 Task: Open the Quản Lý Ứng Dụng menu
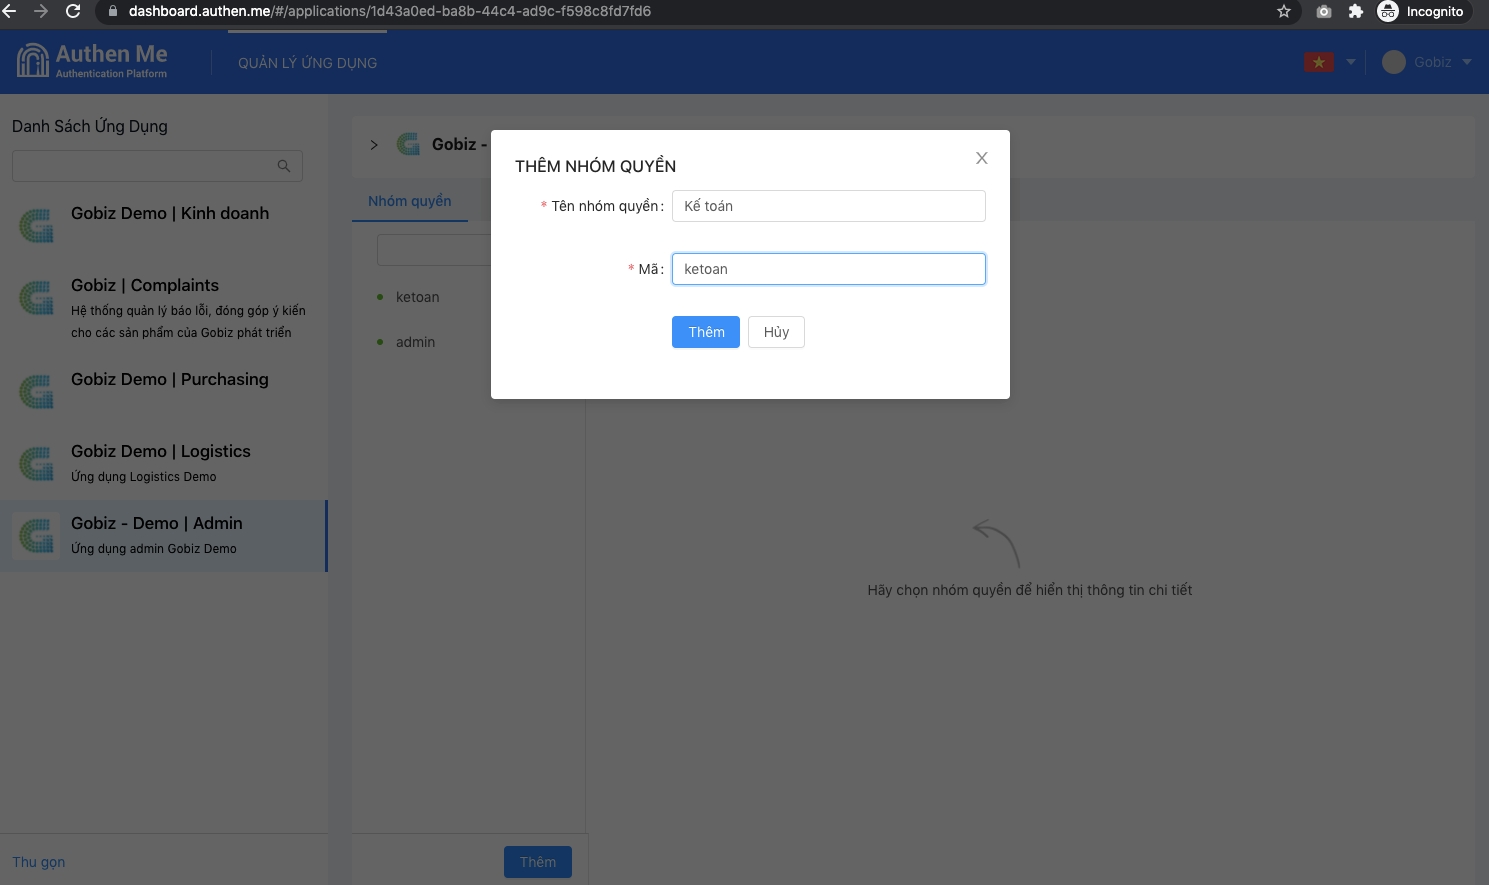[x=307, y=63]
